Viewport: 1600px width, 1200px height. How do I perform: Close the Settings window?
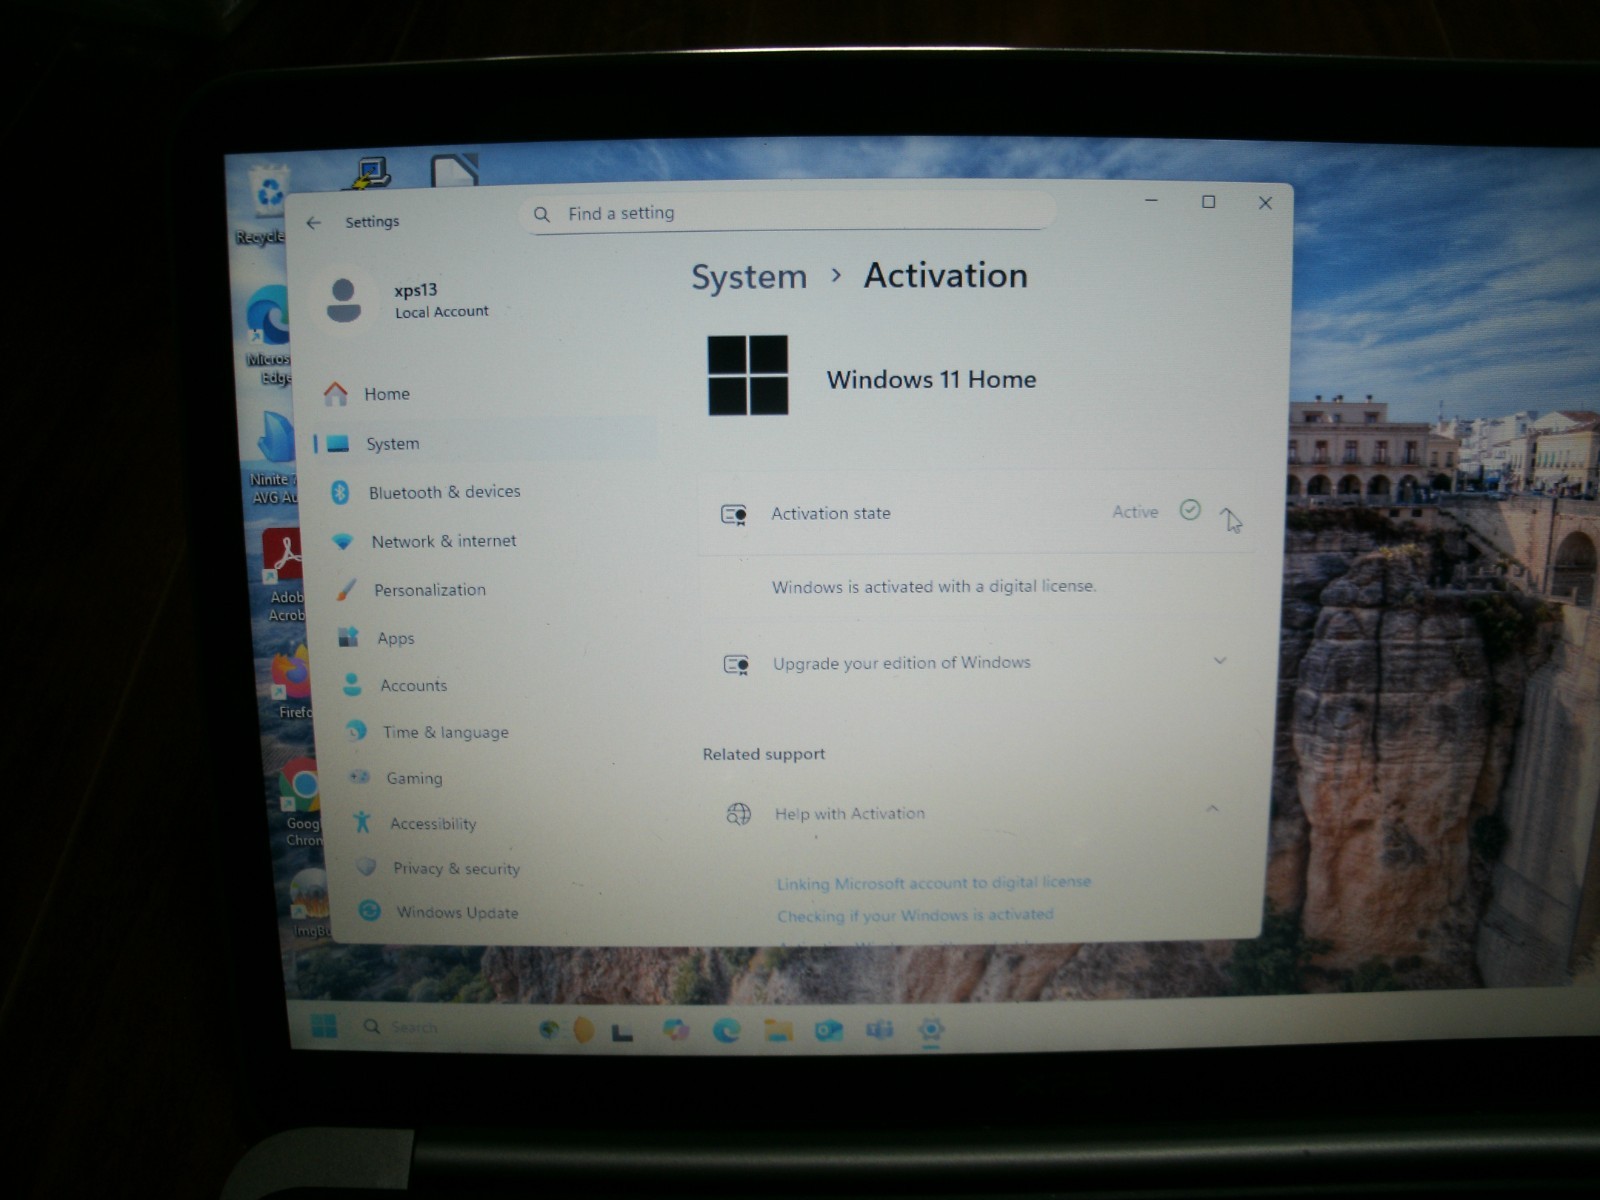pyautogui.click(x=1265, y=203)
